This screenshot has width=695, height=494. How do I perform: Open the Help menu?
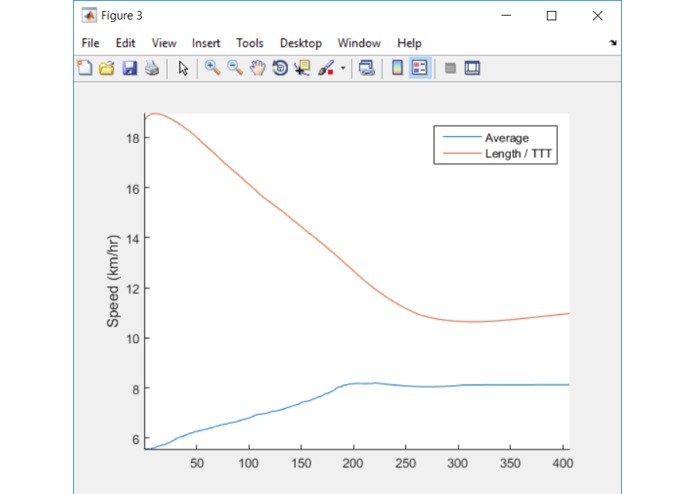coord(409,43)
